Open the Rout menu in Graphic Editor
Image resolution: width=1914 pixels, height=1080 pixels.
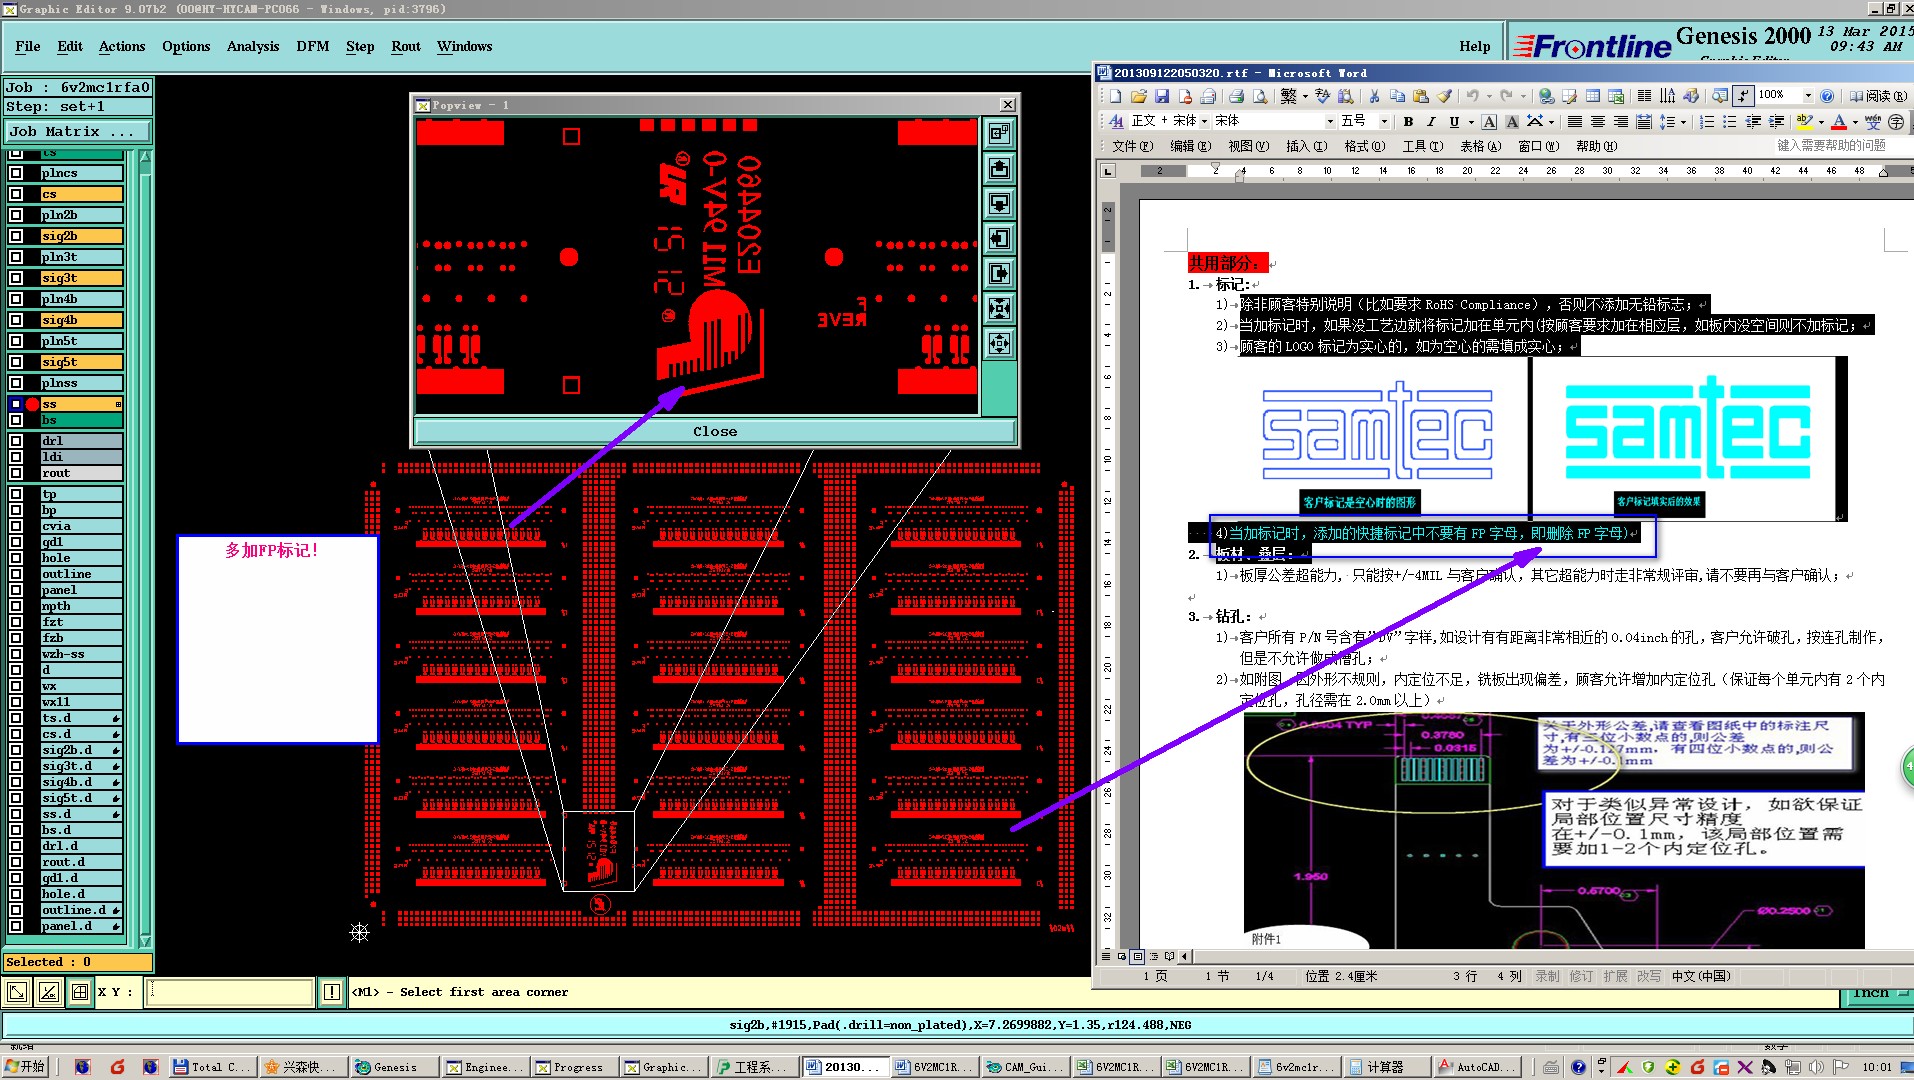coord(406,46)
